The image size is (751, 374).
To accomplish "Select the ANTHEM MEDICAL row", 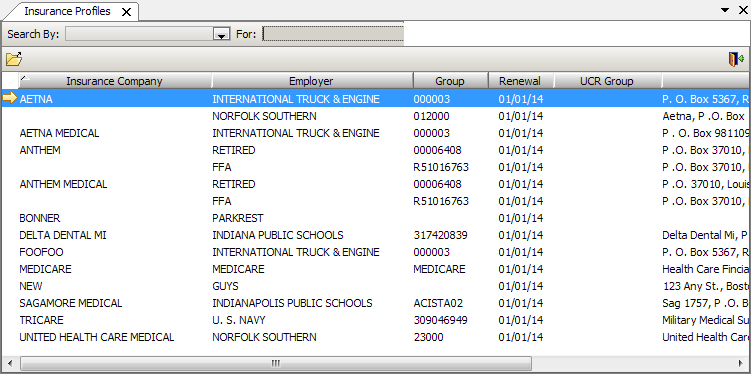I will tap(376, 184).
